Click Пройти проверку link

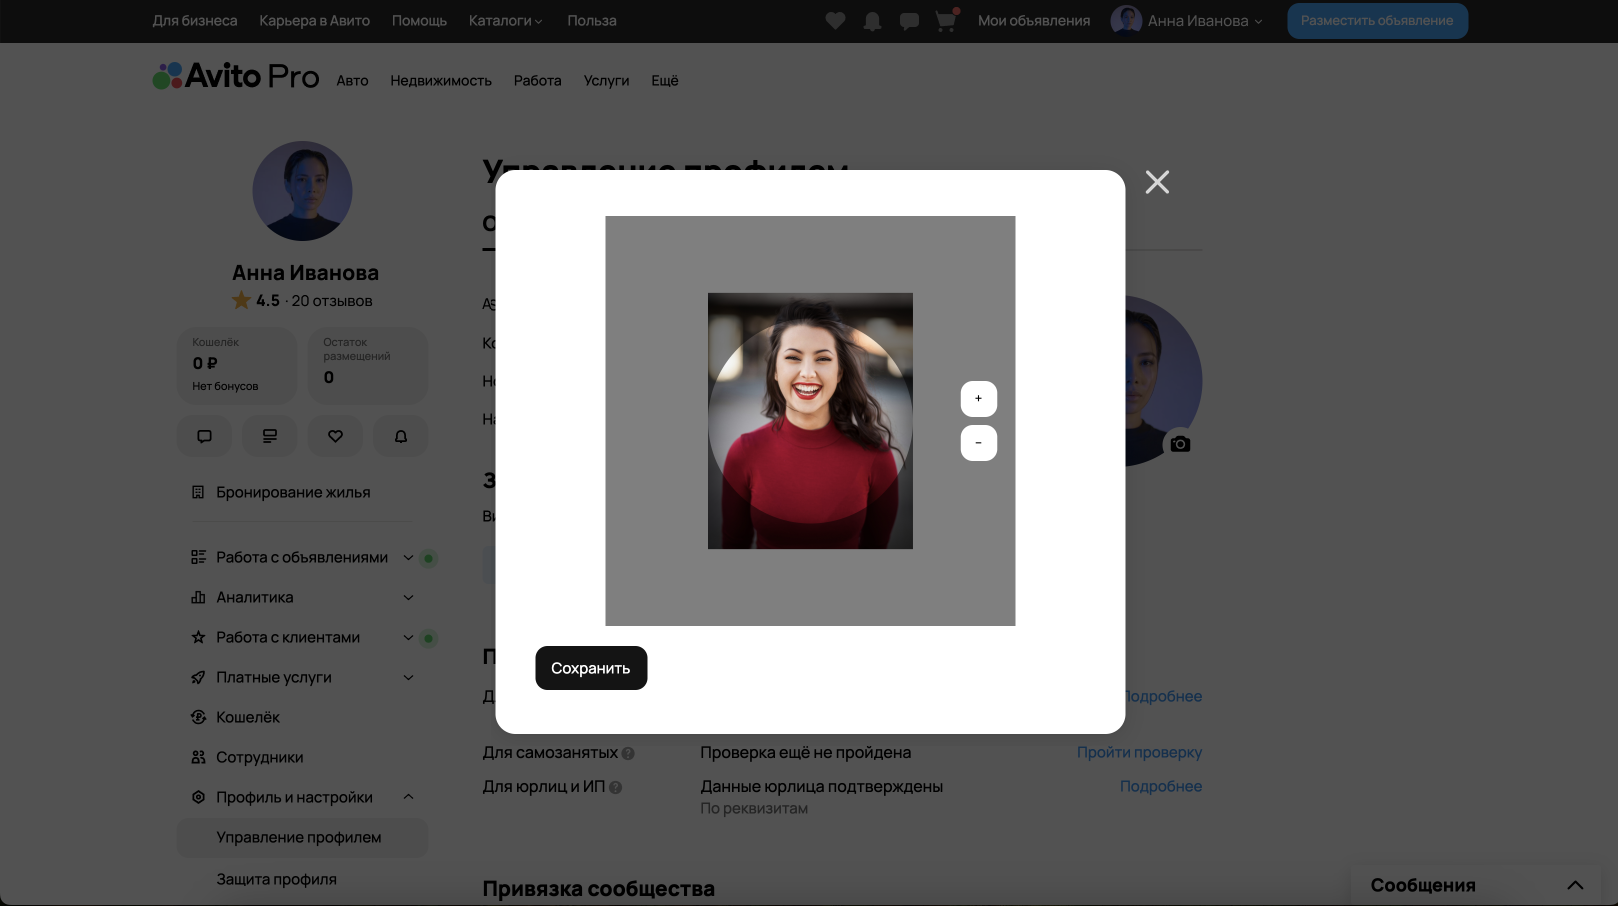(x=1139, y=752)
